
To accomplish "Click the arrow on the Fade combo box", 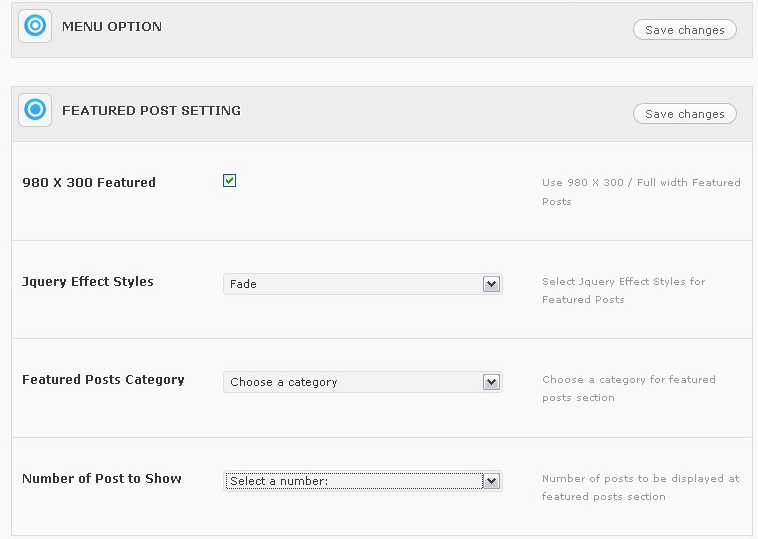I will (490, 284).
